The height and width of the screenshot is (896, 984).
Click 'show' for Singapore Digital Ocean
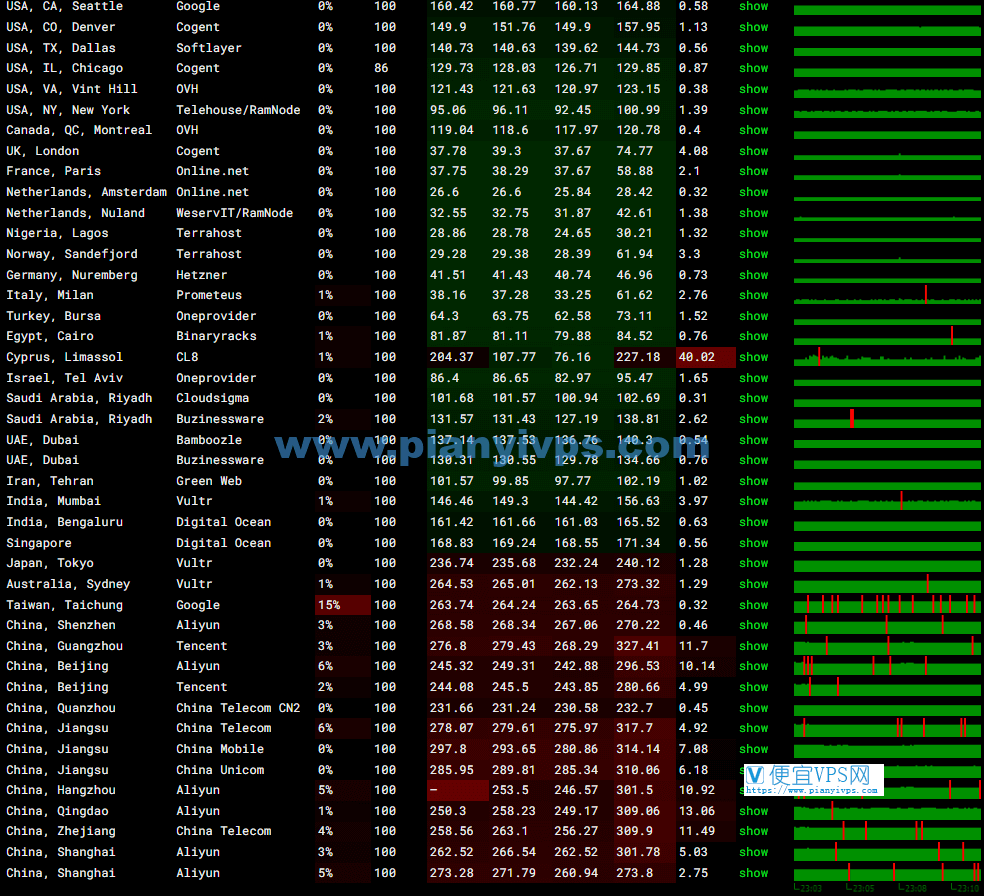(x=753, y=543)
